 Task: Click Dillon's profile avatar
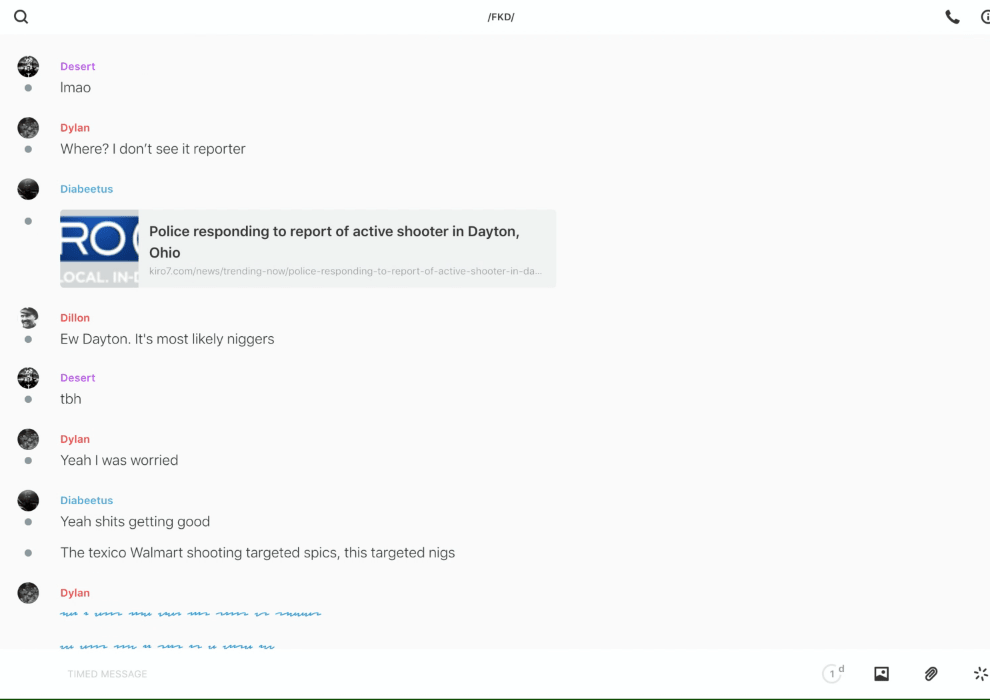click(x=28, y=318)
